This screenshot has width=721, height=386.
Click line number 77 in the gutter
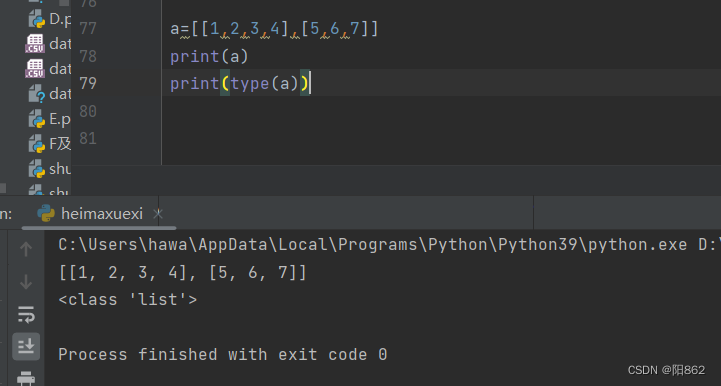click(x=88, y=29)
